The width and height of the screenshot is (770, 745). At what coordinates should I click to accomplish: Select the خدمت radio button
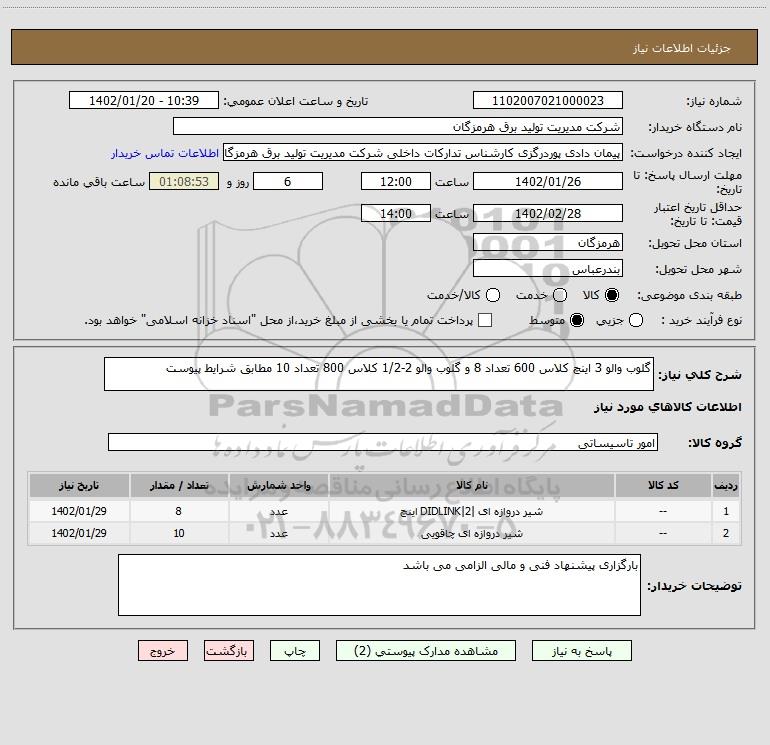tap(560, 295)
